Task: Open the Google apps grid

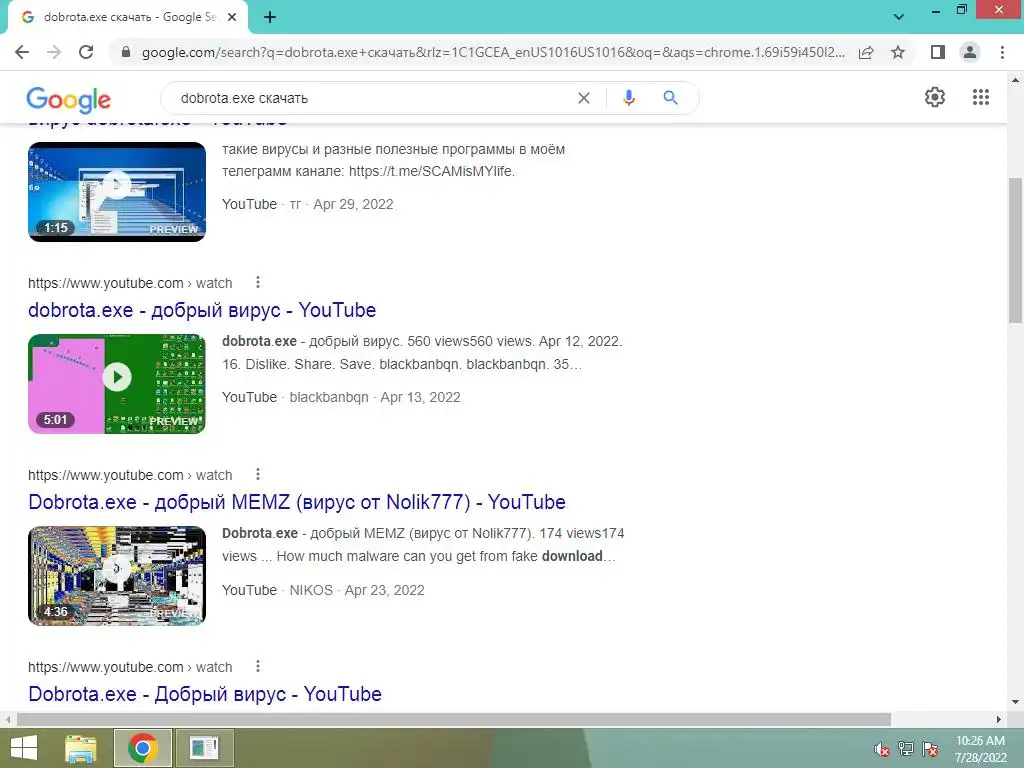Action: click(x=980, y=97)
